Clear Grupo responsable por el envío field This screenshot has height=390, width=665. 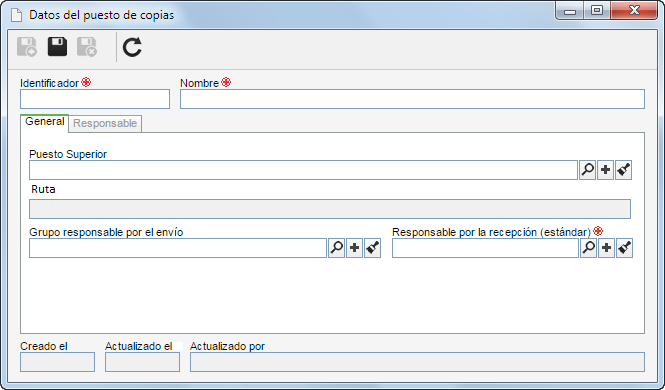click(x=372, y=248)
